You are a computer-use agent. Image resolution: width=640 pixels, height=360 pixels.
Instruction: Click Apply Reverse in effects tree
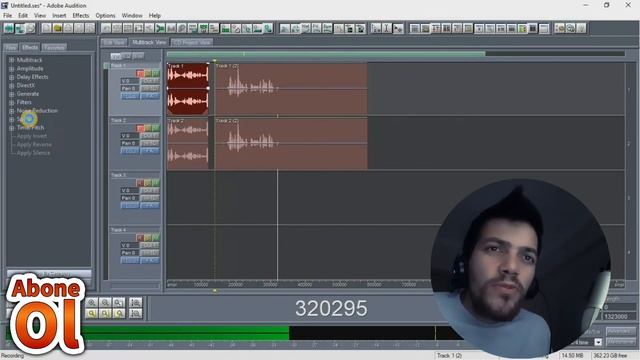pos(34,144)
